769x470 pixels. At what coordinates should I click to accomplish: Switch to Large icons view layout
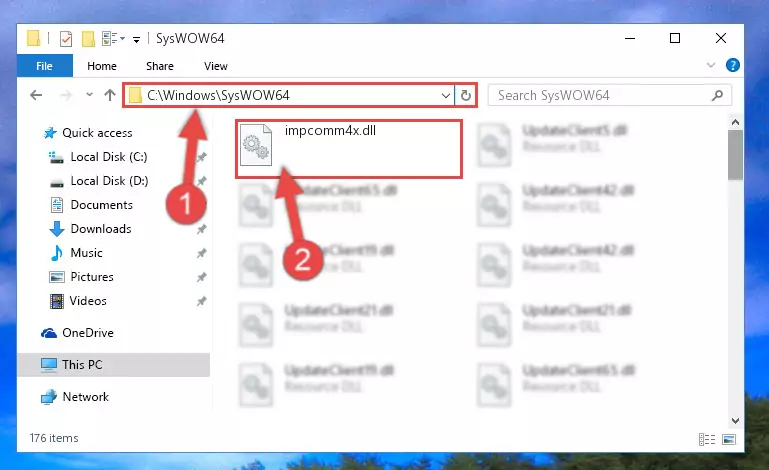(x=729, y=439)
